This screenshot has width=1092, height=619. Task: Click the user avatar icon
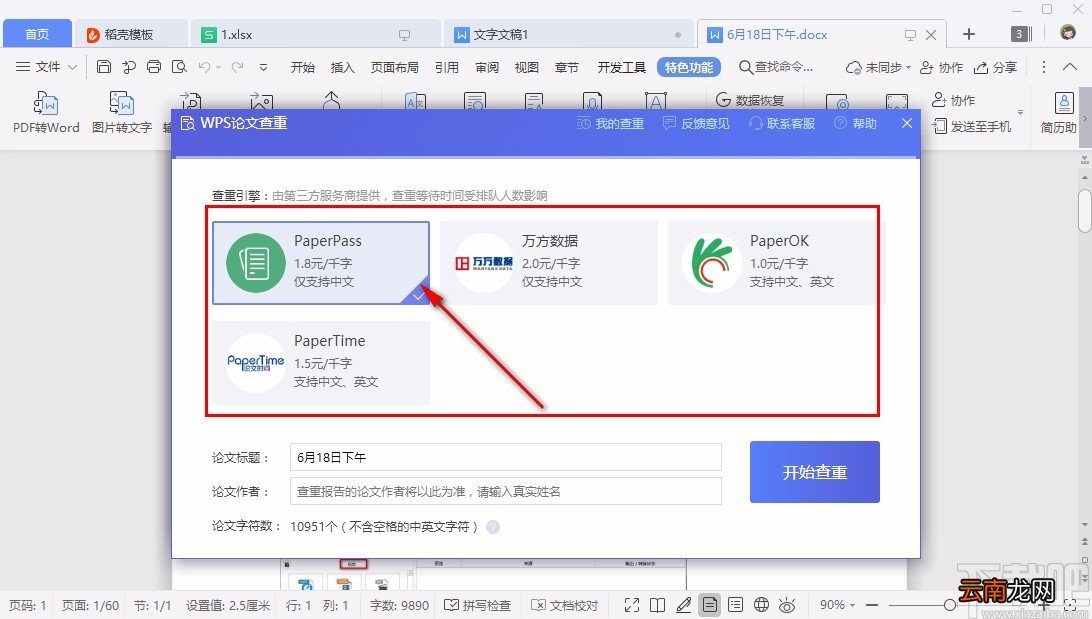click(1068, 33)
